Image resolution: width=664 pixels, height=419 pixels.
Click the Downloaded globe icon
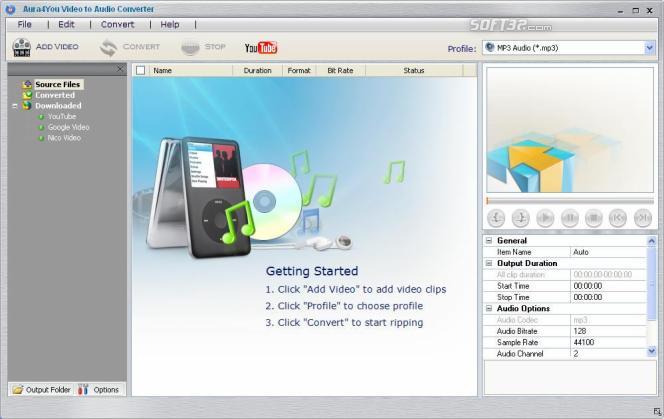pos(28,106)
